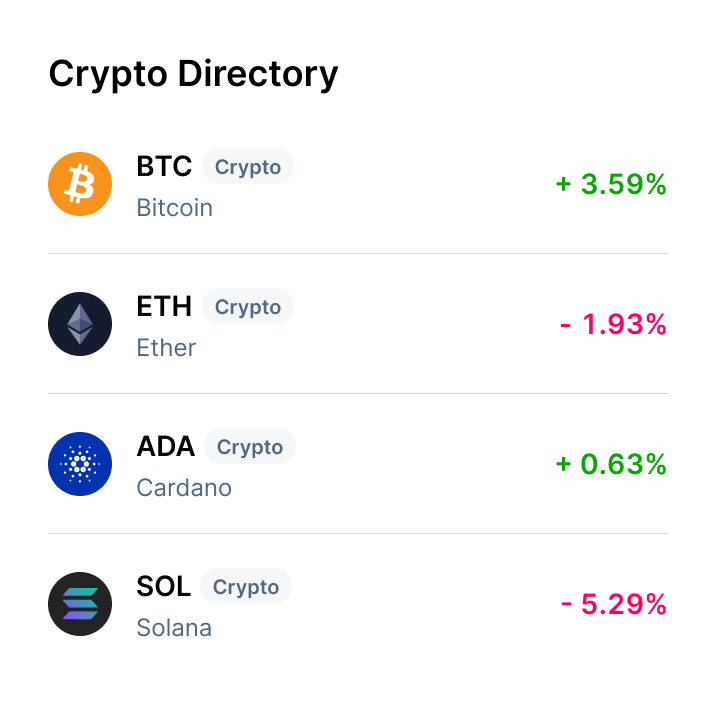
Task: Open the SOL ticker symbol
Action: coord(163,586)
